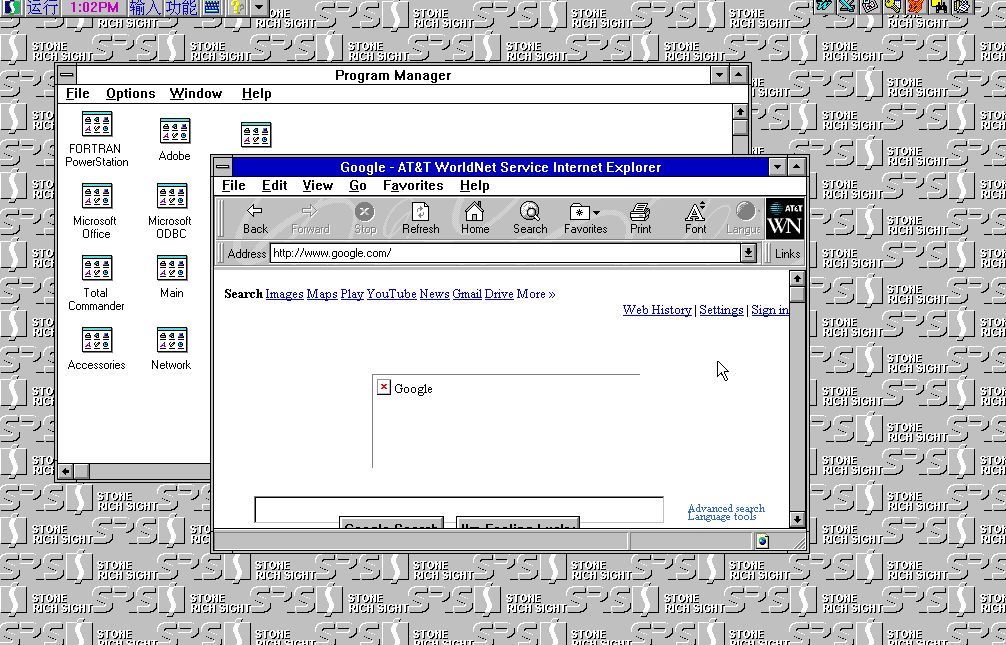The width and height of the screenshot is (1006, 645).
Task: Click the Search toolbar button
Action: [530, 219]
